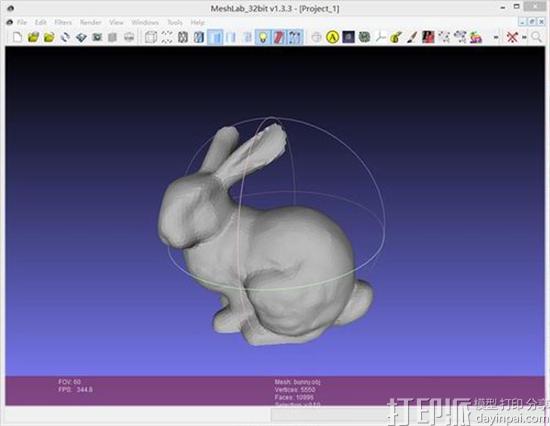This screenshot has width=550, height=426.
Task: Enable Bounding Box render mode
Action: [x=151, y=37]
